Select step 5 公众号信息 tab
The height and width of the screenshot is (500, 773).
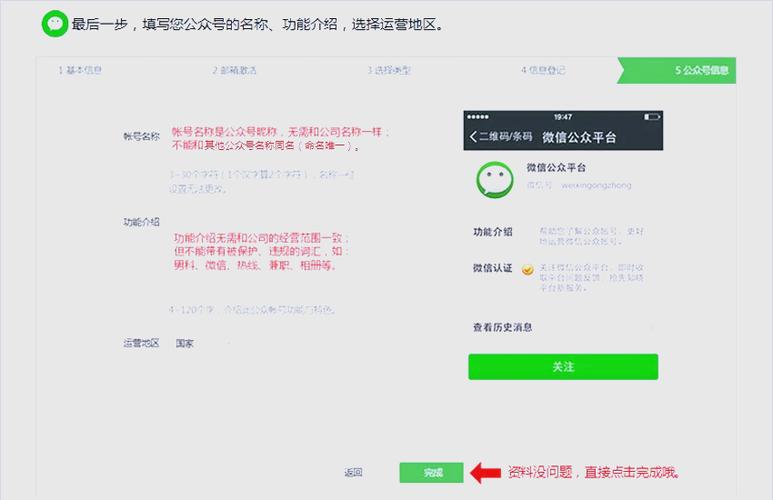pyautogui.click(x=678, y=70)
